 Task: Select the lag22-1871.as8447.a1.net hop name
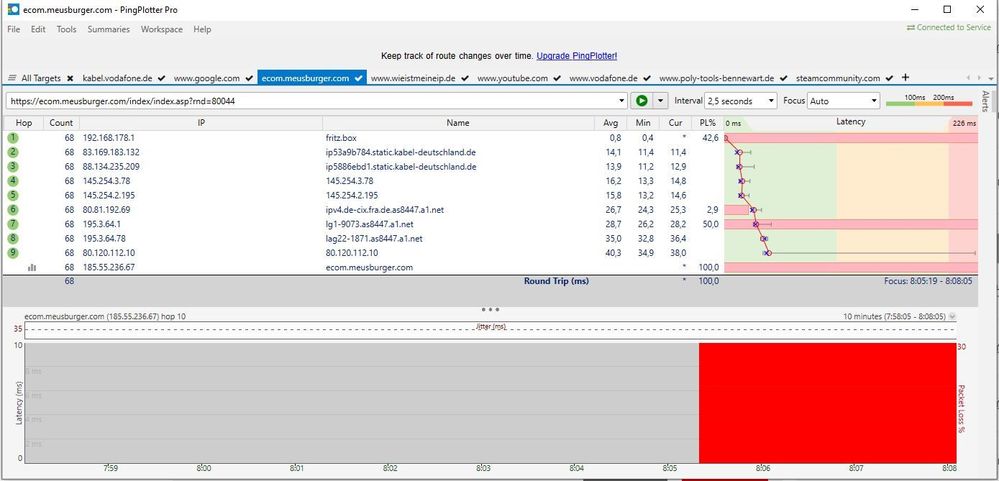click(374, 239)
